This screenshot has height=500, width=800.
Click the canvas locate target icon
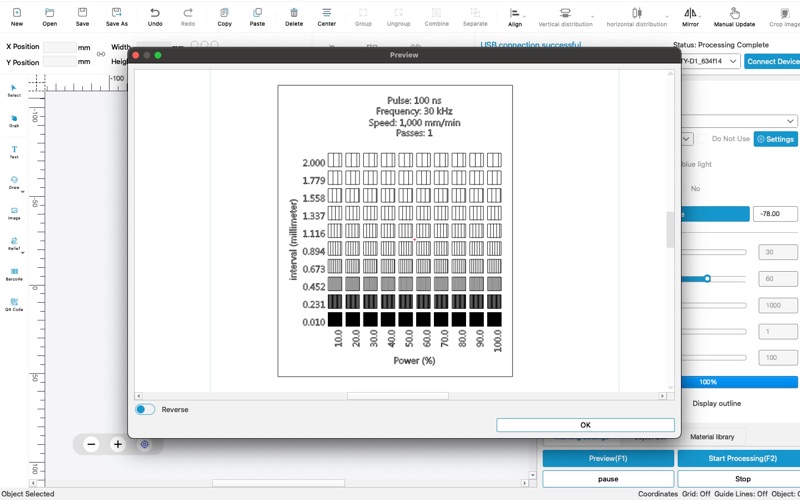pyautogui.click(x=144, y=444)
